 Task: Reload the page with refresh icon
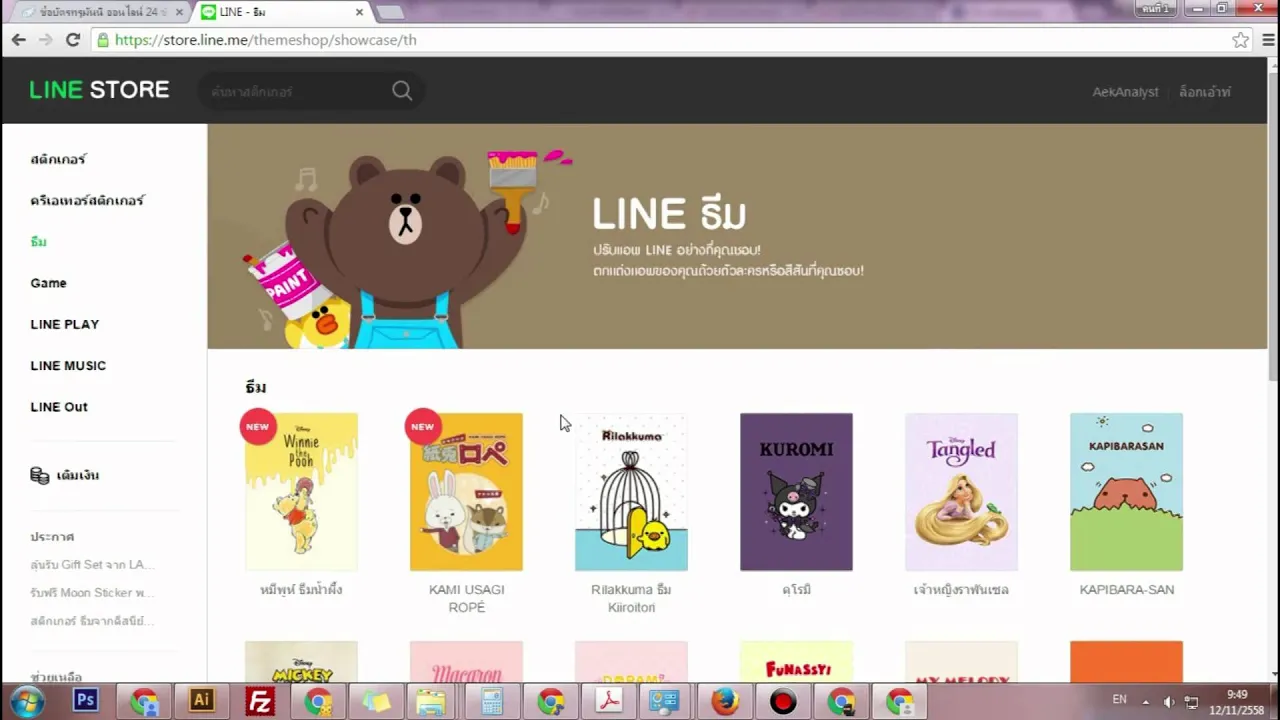tap(72, 40)
